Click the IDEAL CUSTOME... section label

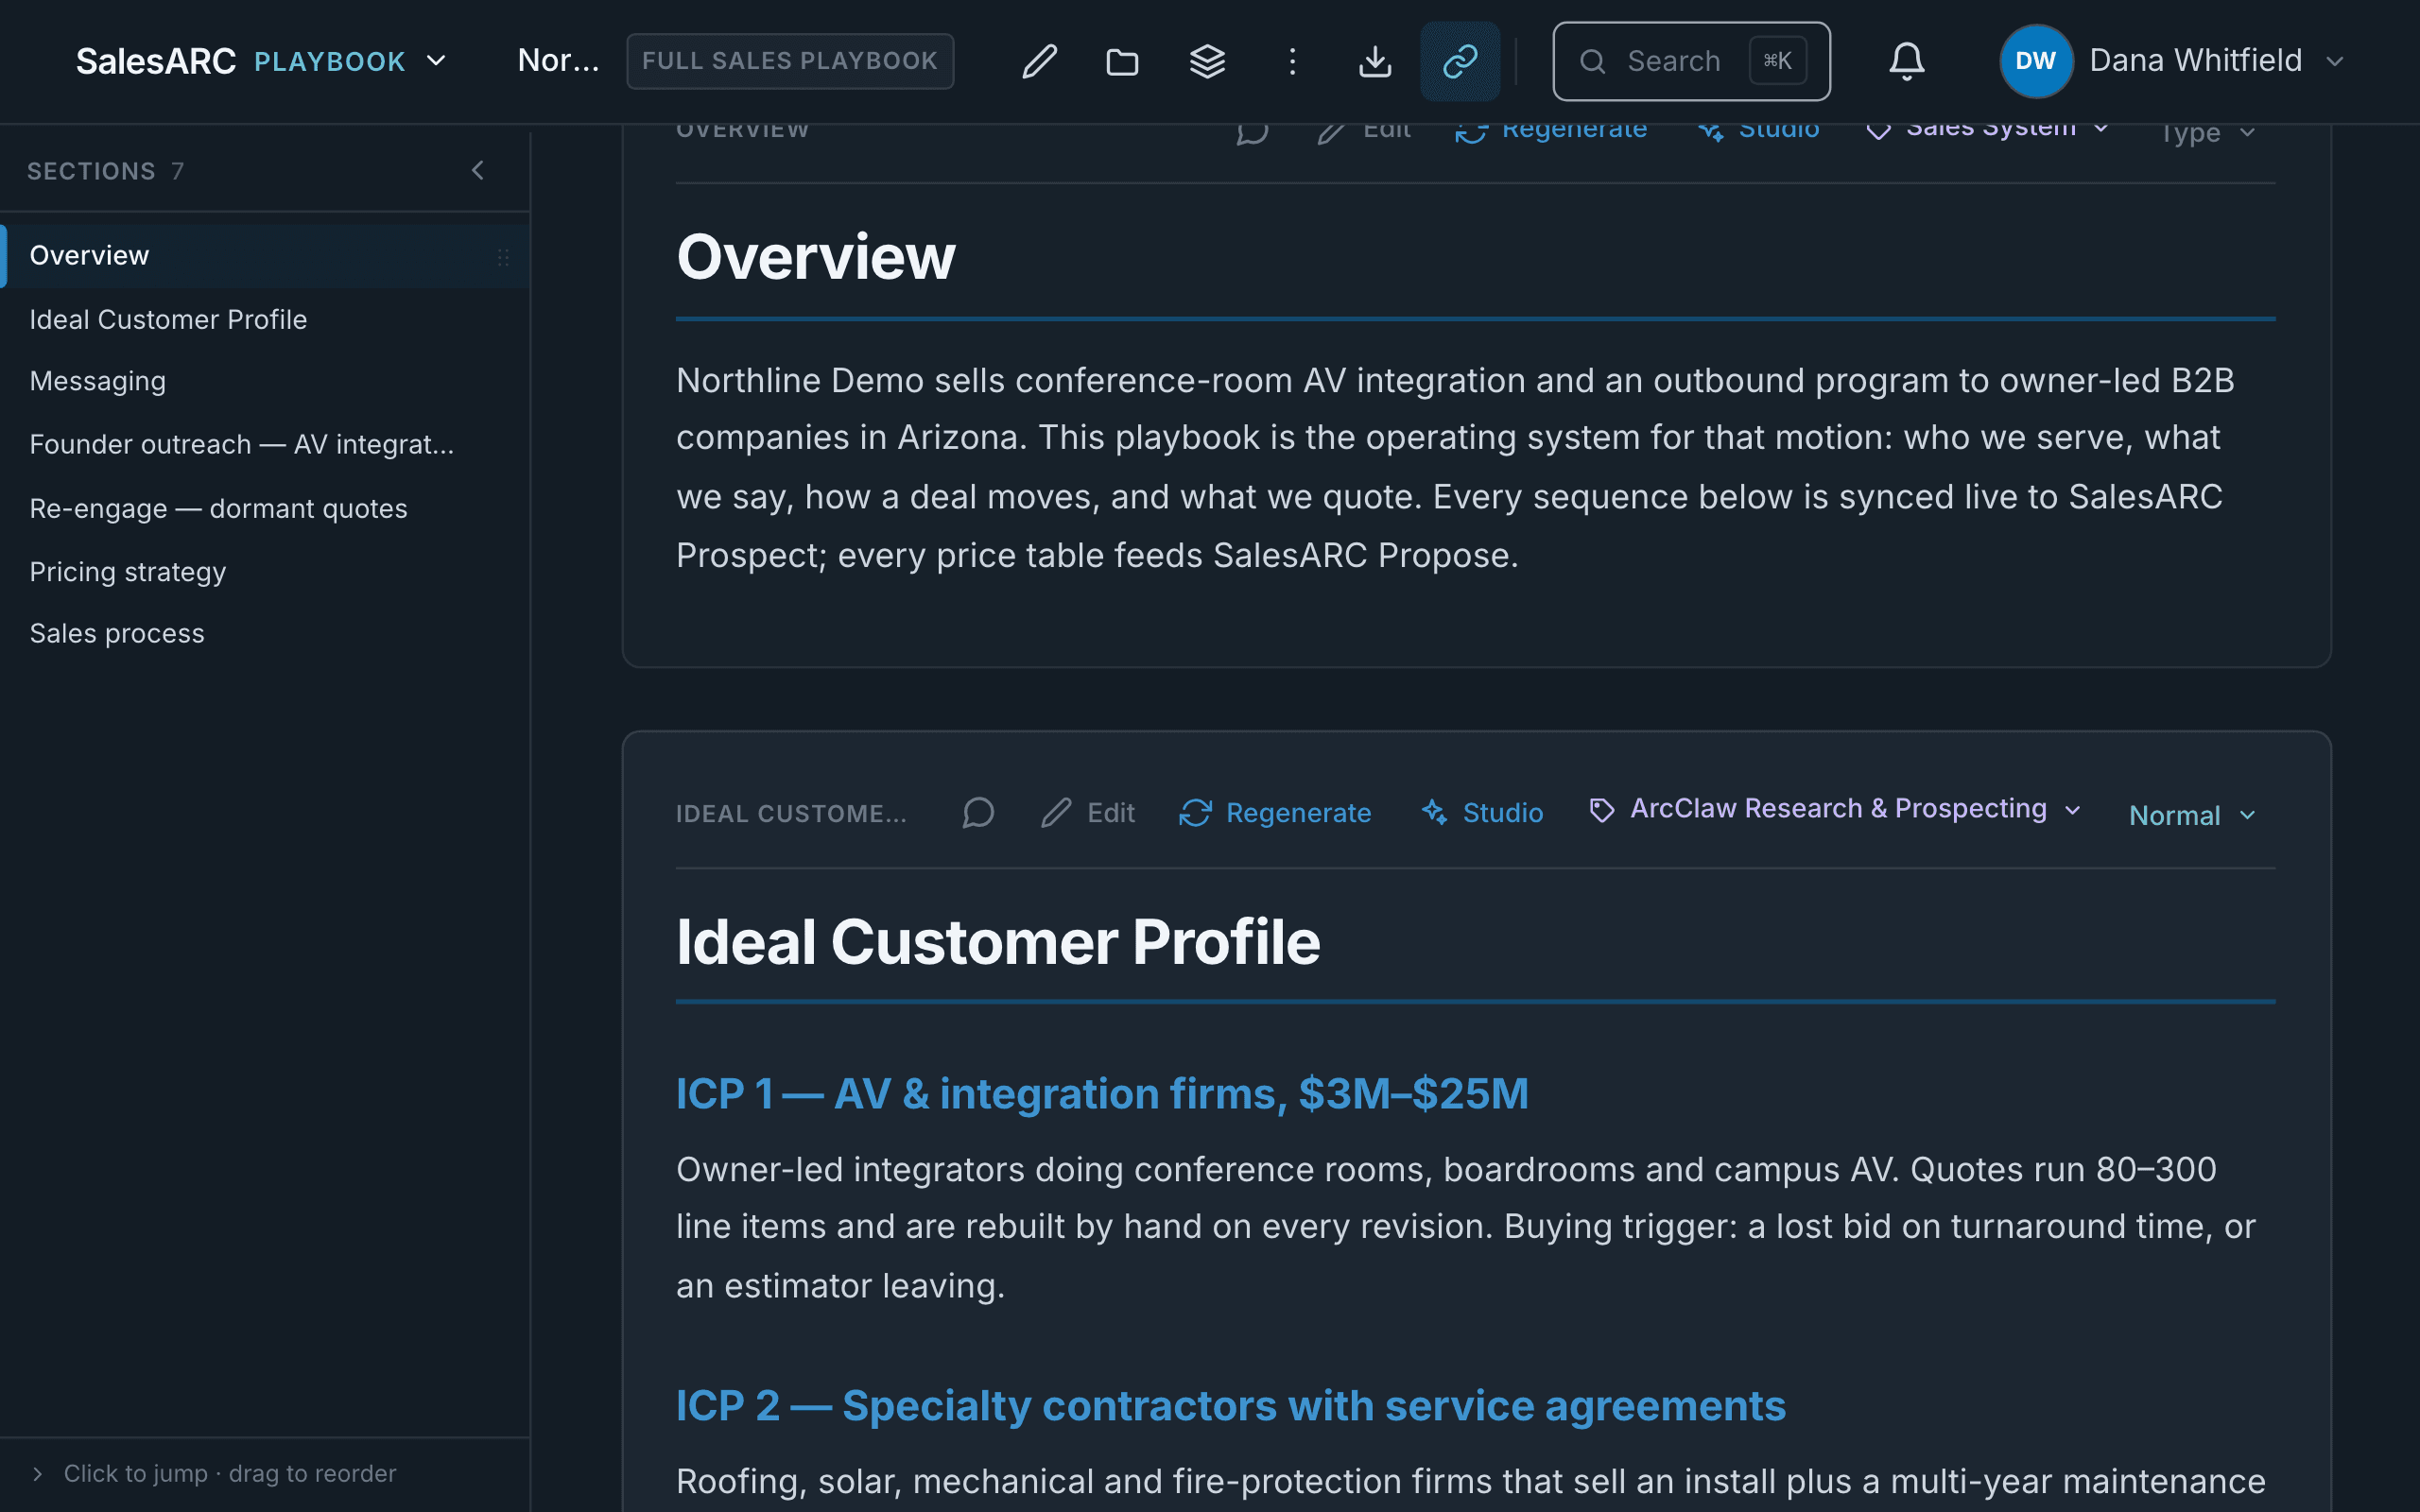point(792,814)
